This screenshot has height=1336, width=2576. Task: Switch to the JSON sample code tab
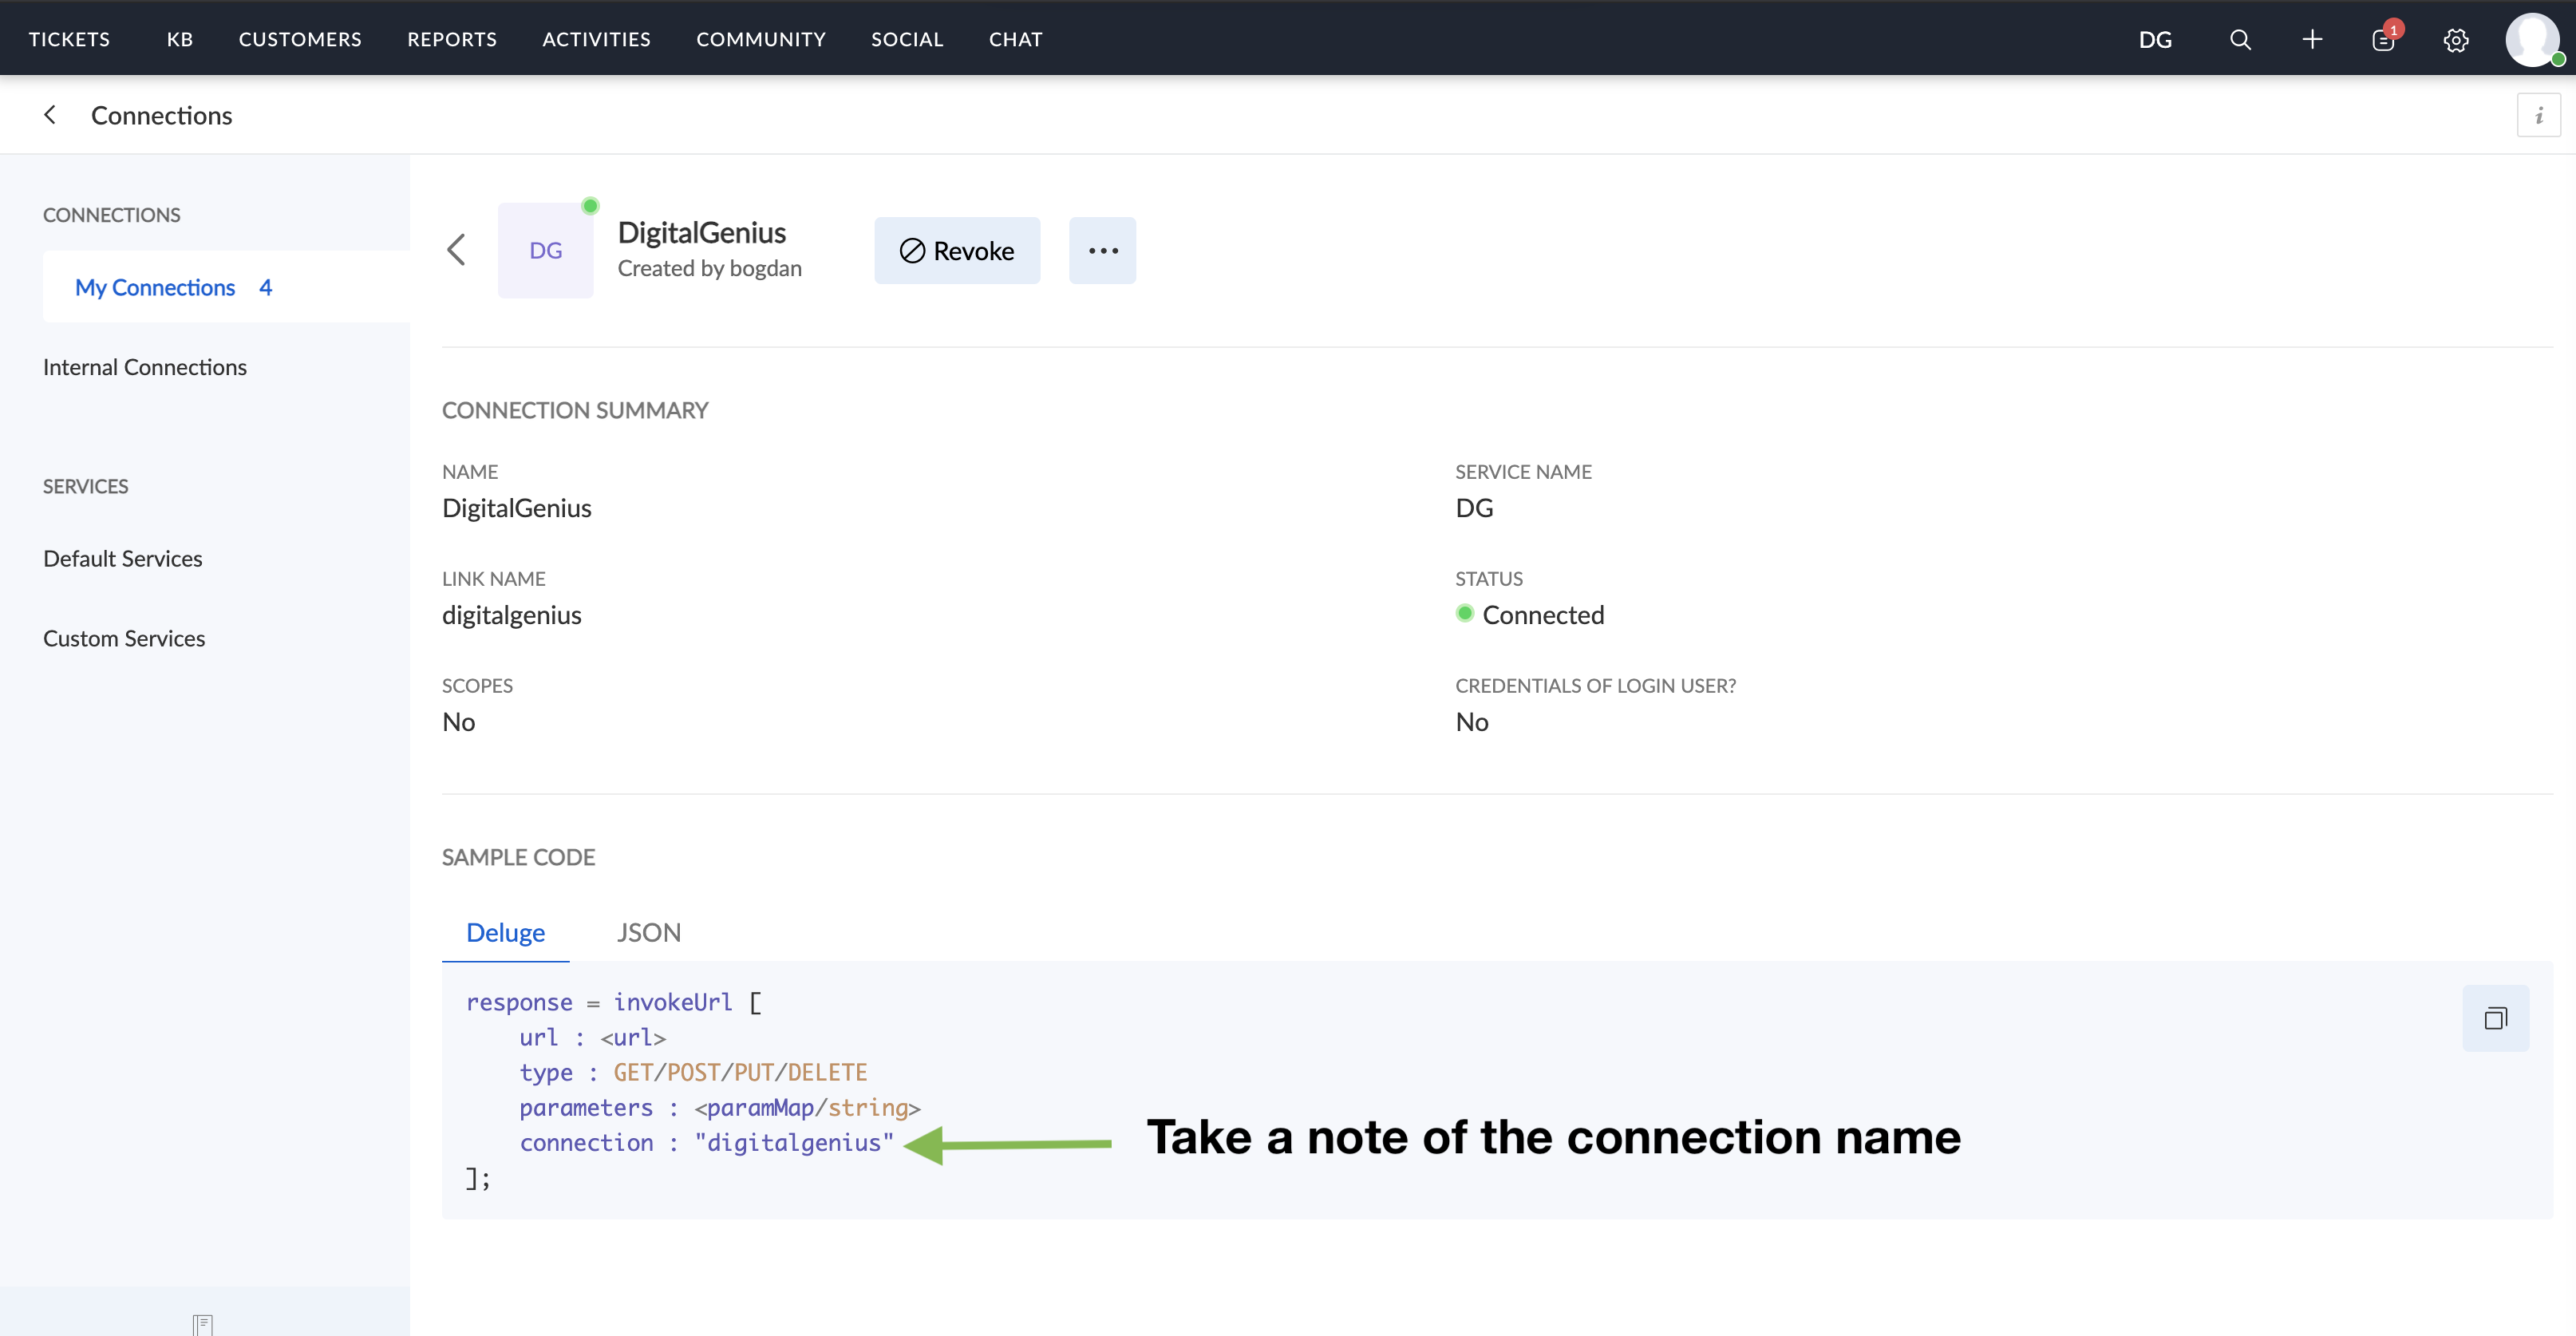coord(649,932)
